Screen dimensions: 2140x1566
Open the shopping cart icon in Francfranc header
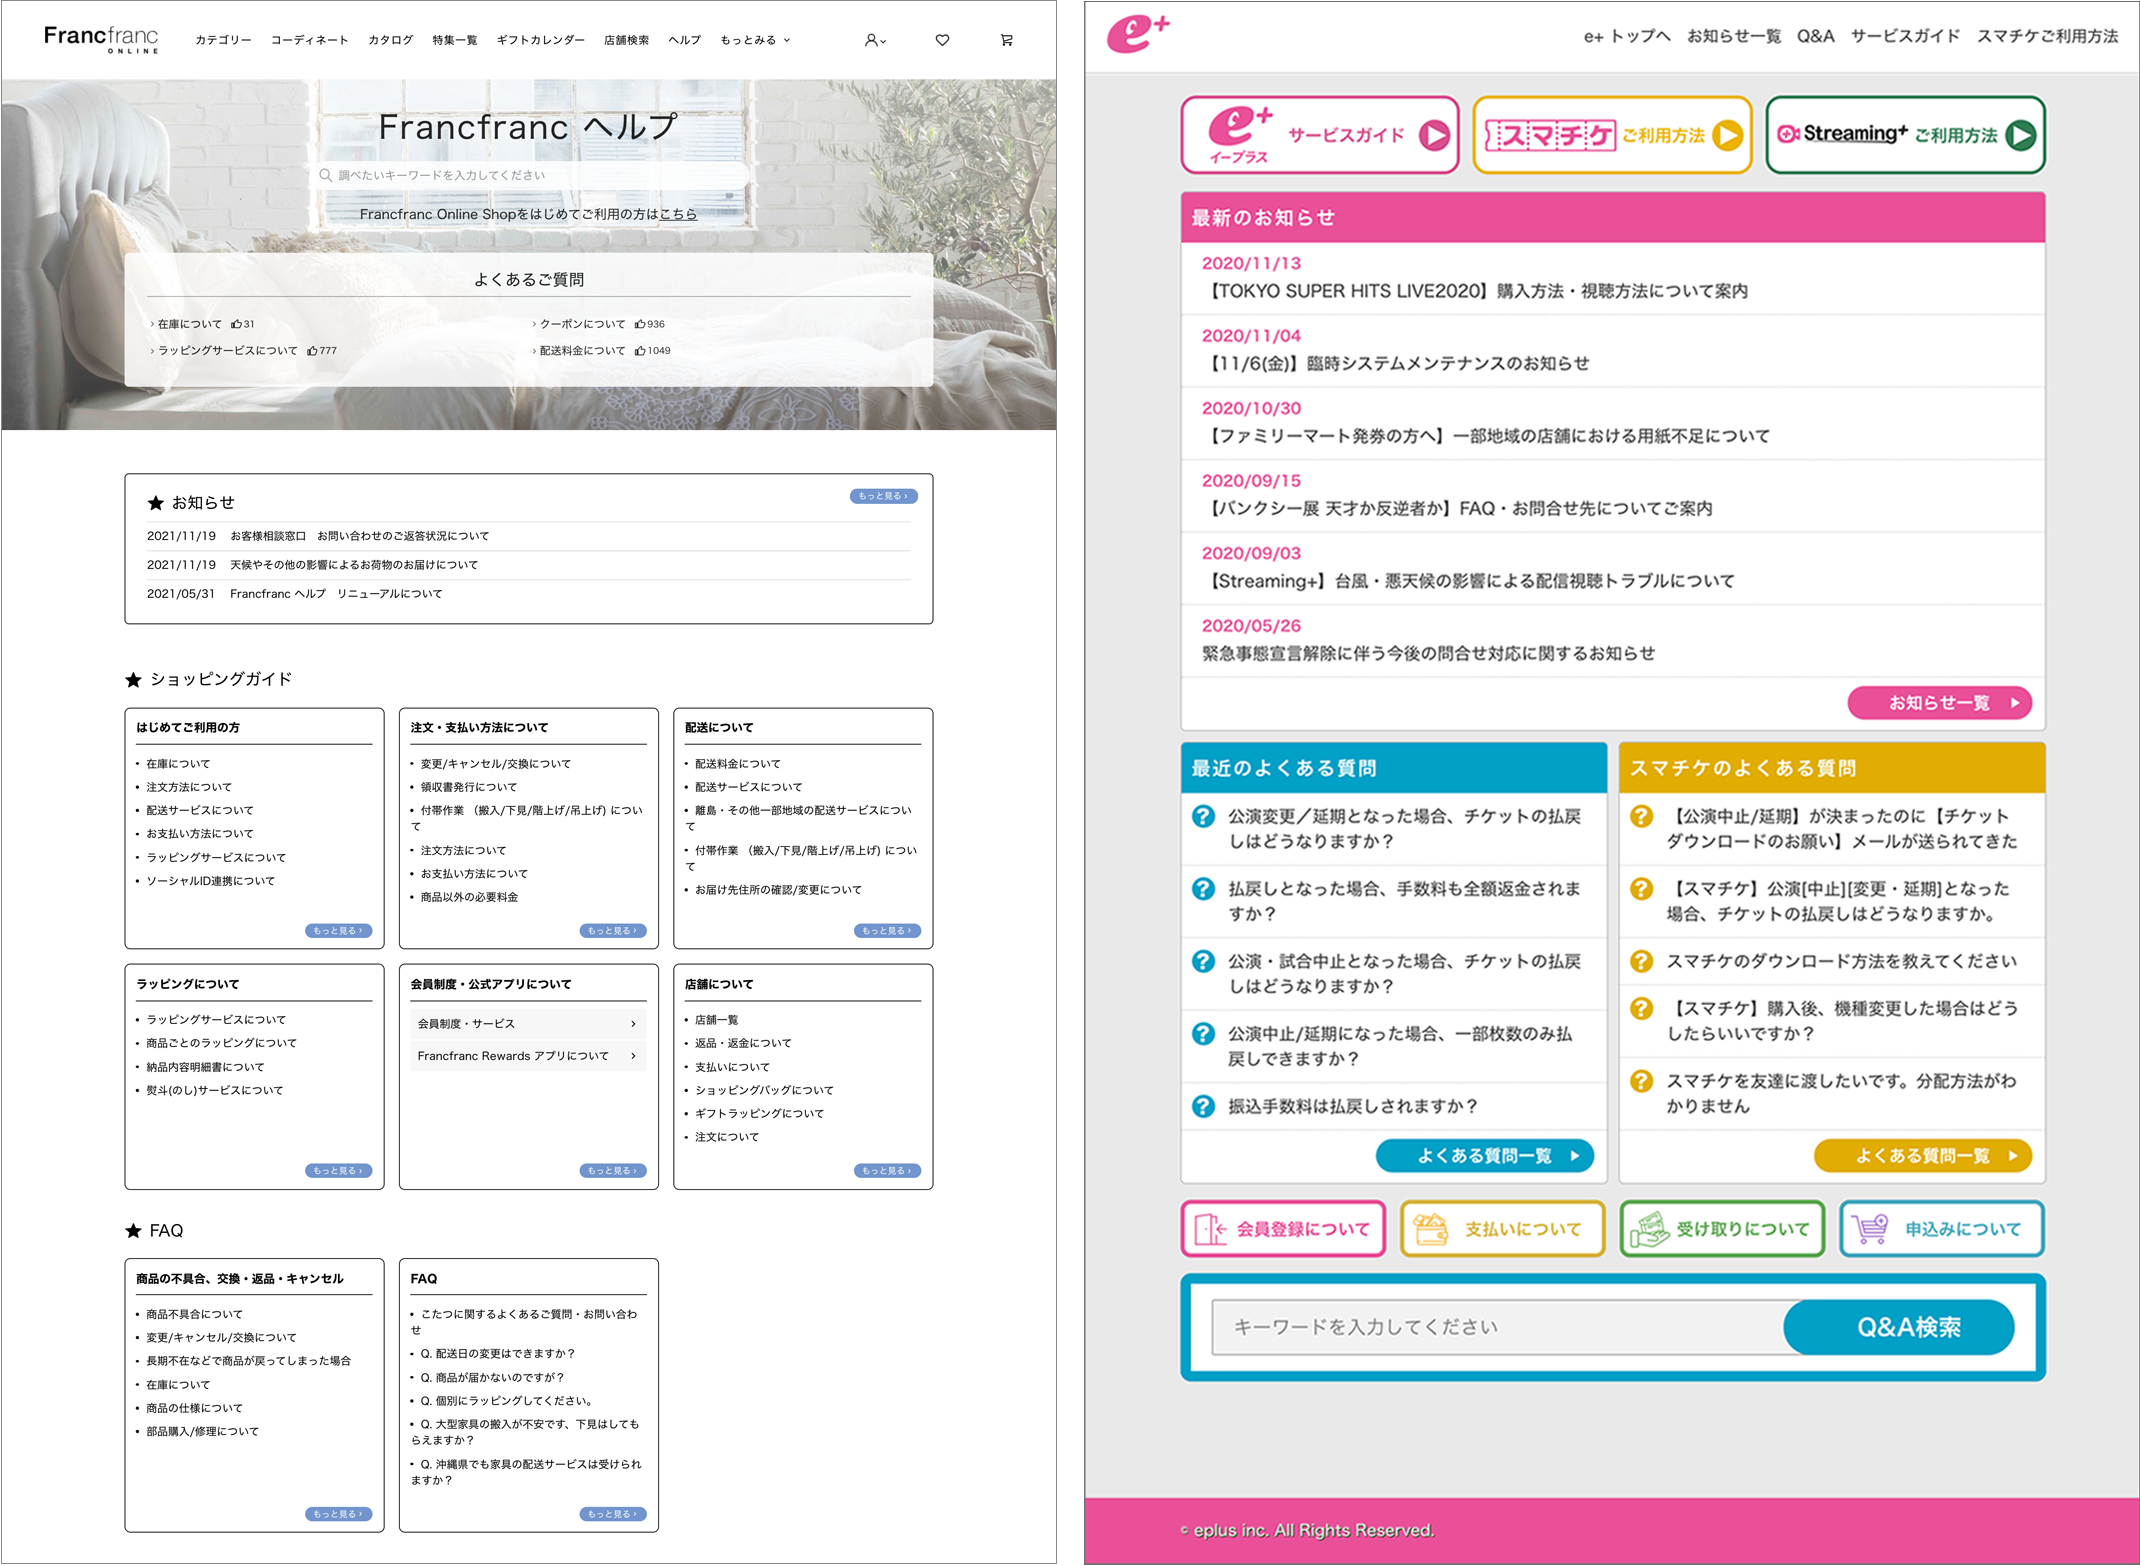[1006, 40]
